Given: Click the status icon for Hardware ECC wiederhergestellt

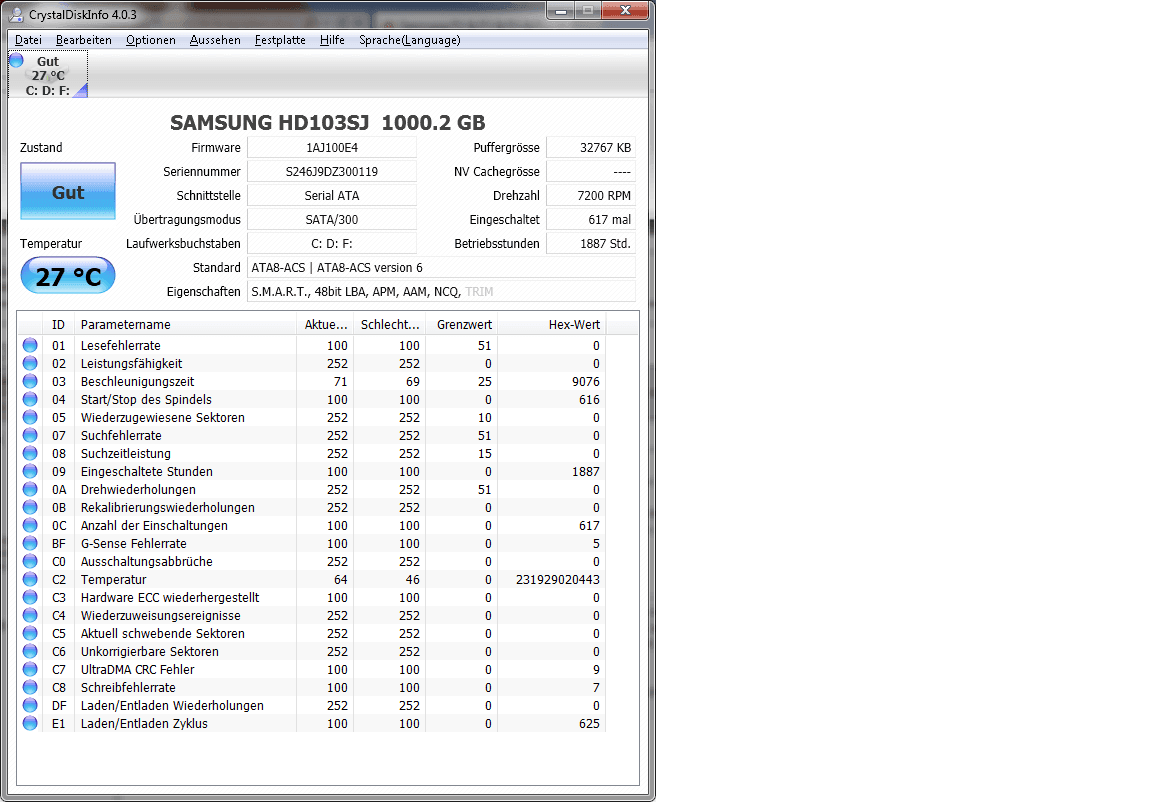Looking at the screenshot, I should click(30, 597).
